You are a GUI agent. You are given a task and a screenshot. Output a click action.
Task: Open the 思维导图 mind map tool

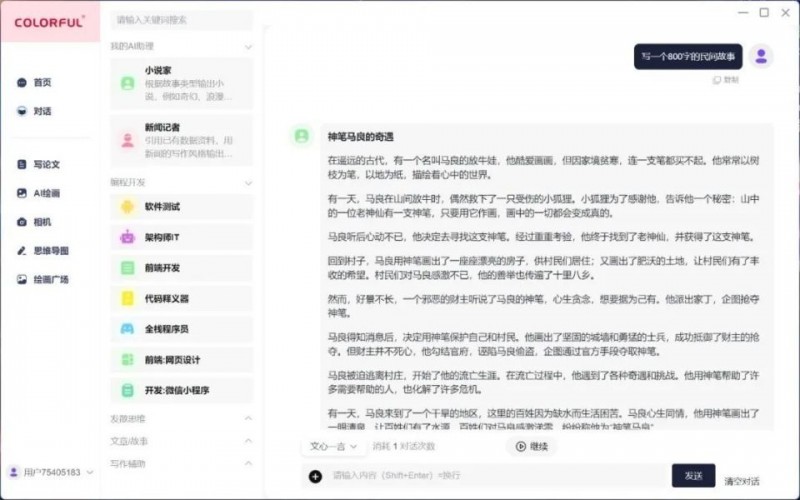pyautogui.click(x=48, y=250)
